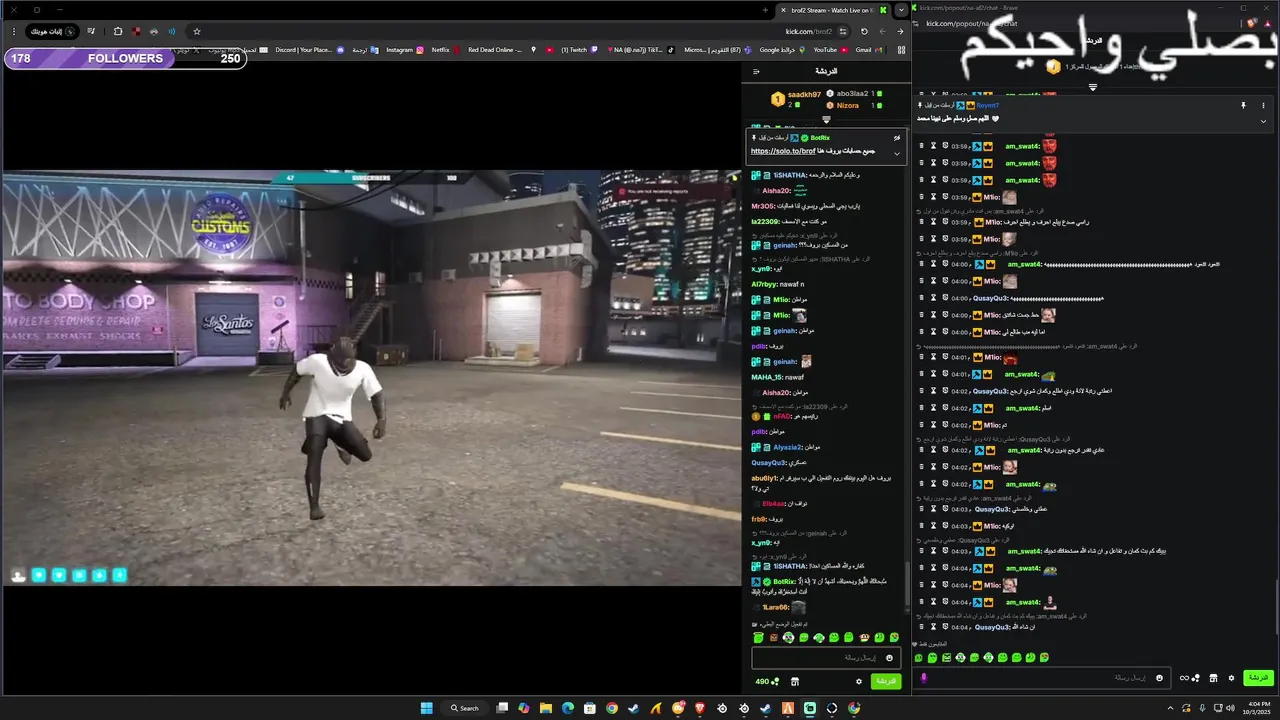
Task: Go forward using browser forward arrow
Action: 882,32
